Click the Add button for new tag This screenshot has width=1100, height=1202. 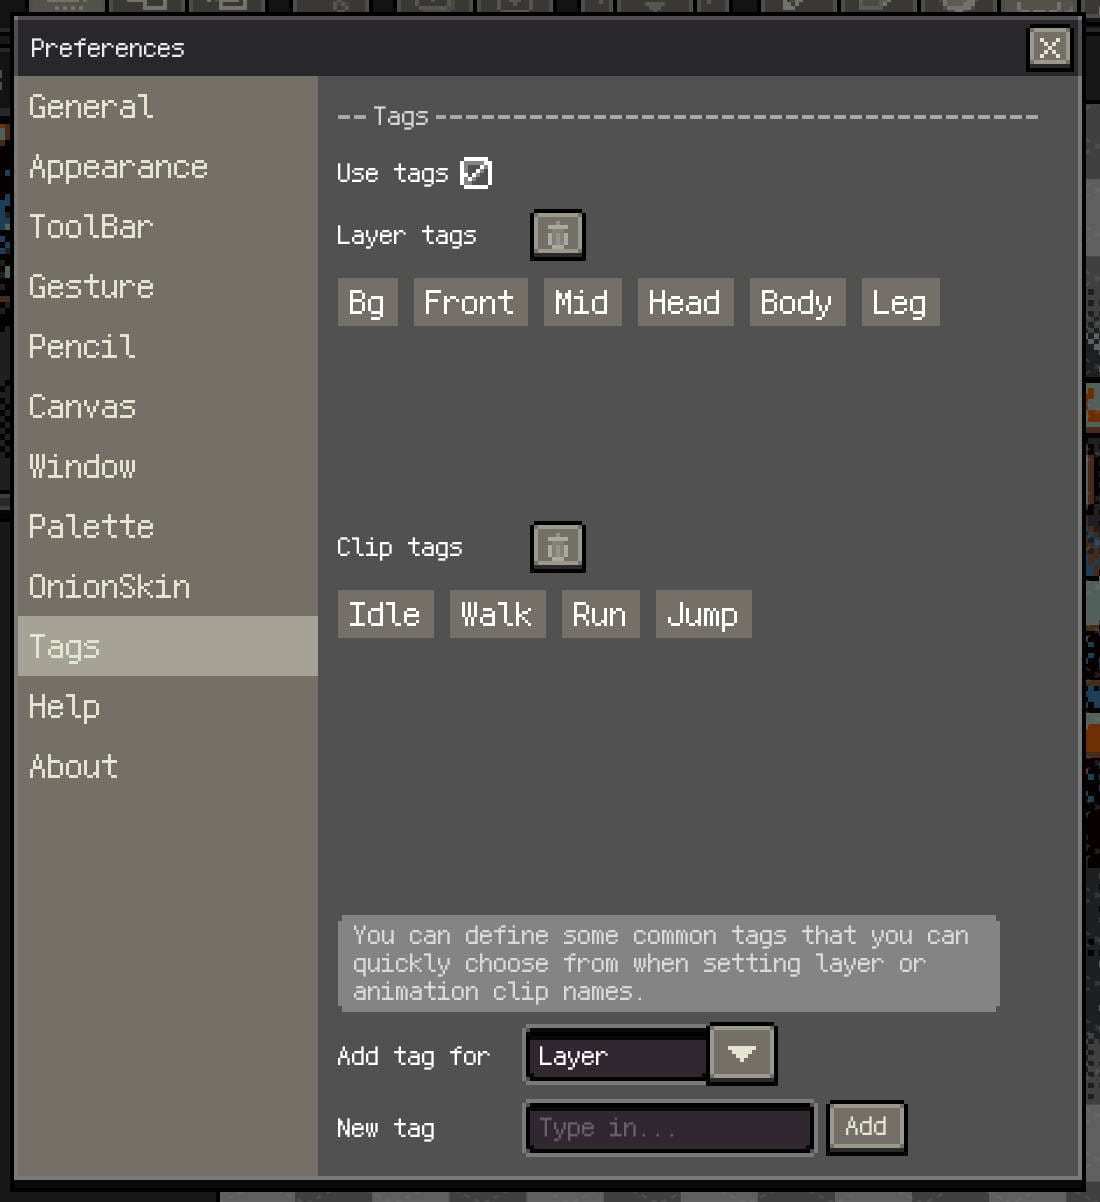[867, 1127]
